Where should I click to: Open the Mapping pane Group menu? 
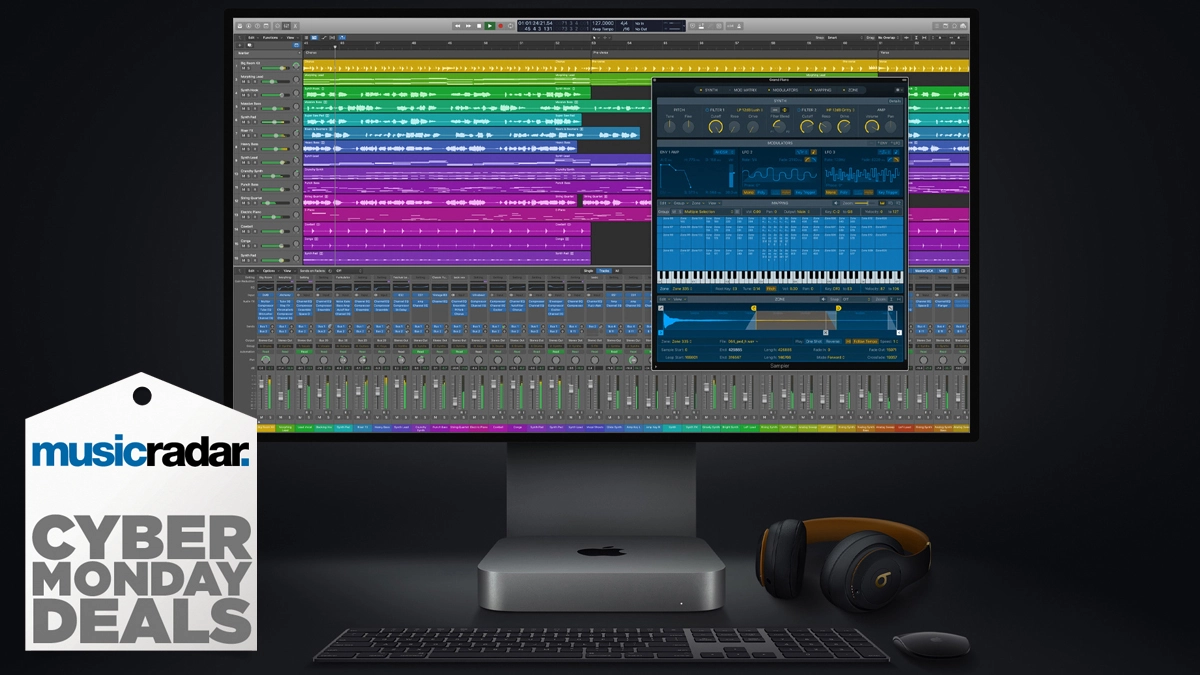(x=681, y=203)
